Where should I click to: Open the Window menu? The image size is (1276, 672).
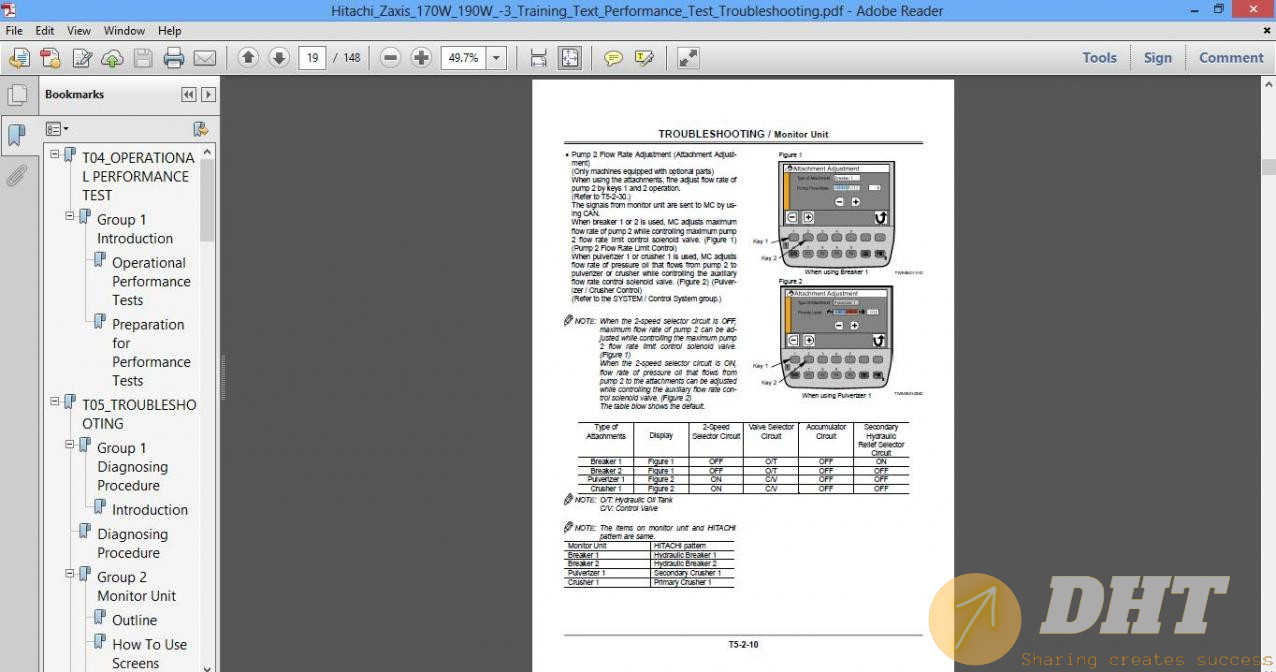pos(125,31)
